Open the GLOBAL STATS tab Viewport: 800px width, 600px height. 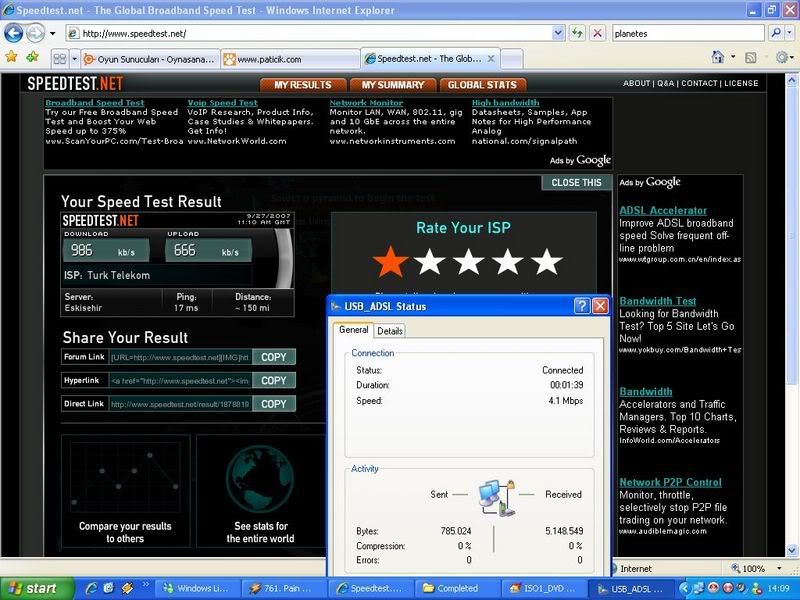[482, 85]
